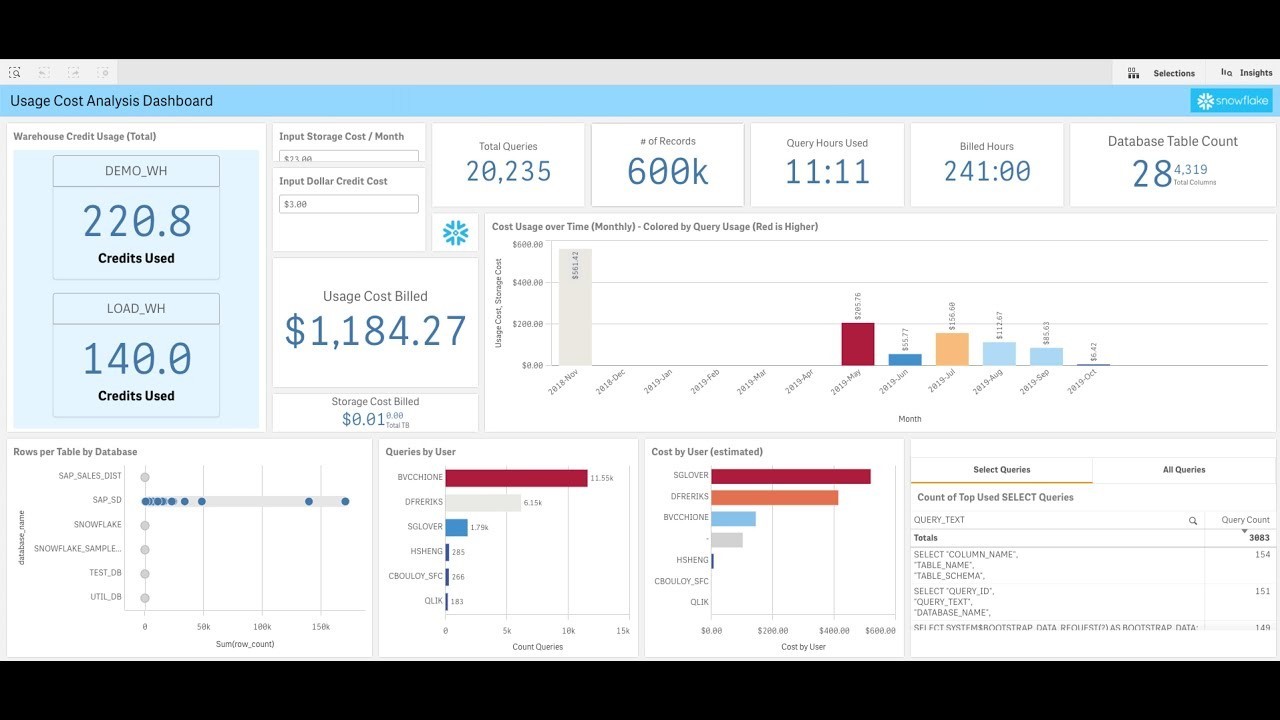This screenshot has width=1280, height=720.
Task: Click the small snowflake icon tile
Action: (x=455, y=232)
